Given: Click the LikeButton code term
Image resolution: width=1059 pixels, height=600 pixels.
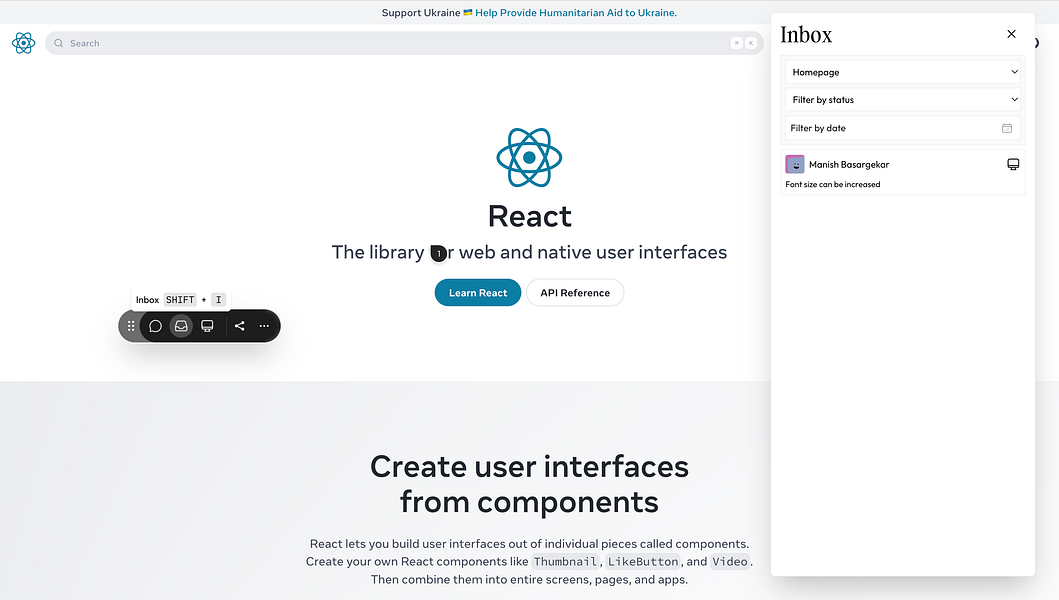Looking at the screenshot, I should point(643,561).
